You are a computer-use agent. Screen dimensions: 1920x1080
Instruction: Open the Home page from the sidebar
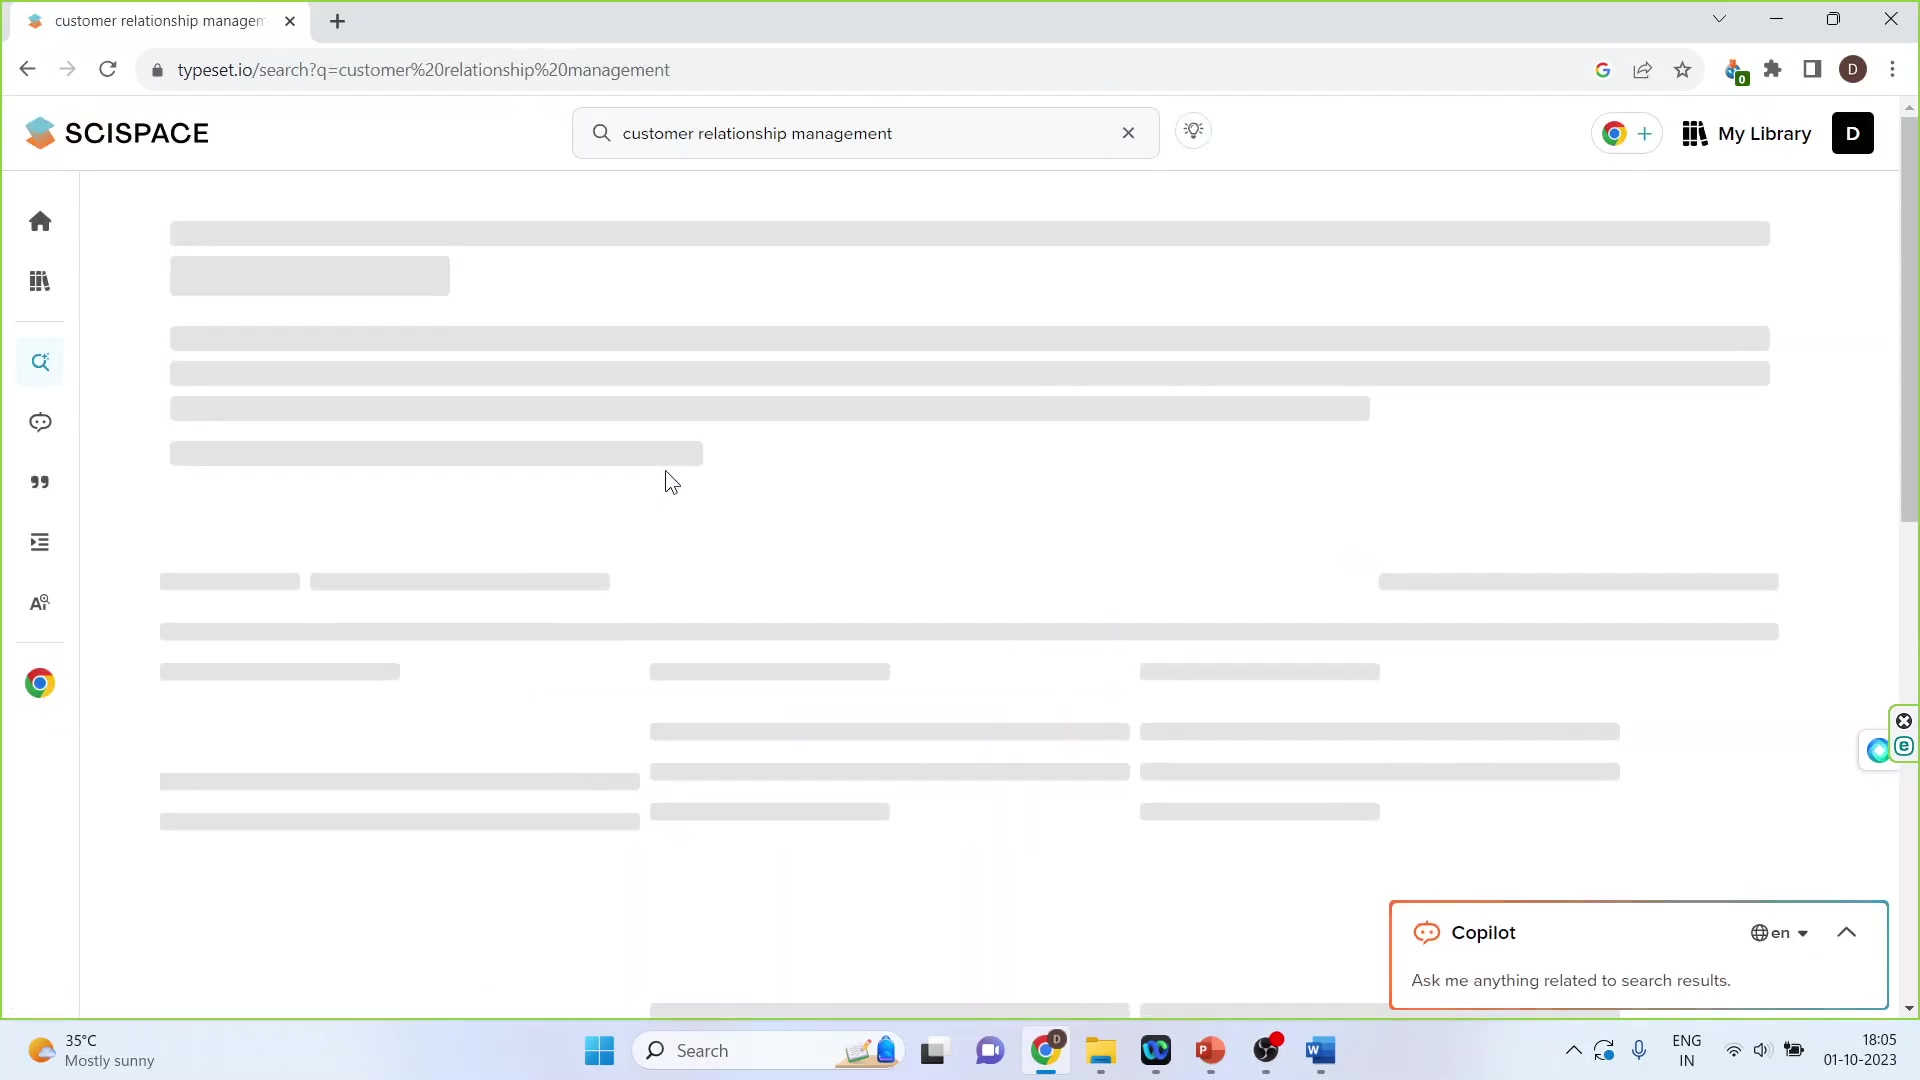coord(39,220)
